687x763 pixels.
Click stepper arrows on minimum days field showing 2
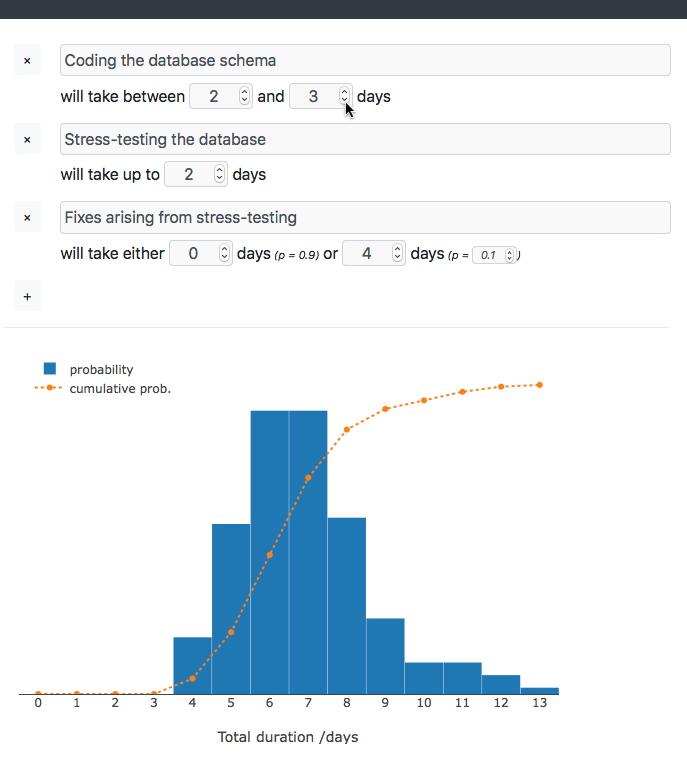(244, 96)
